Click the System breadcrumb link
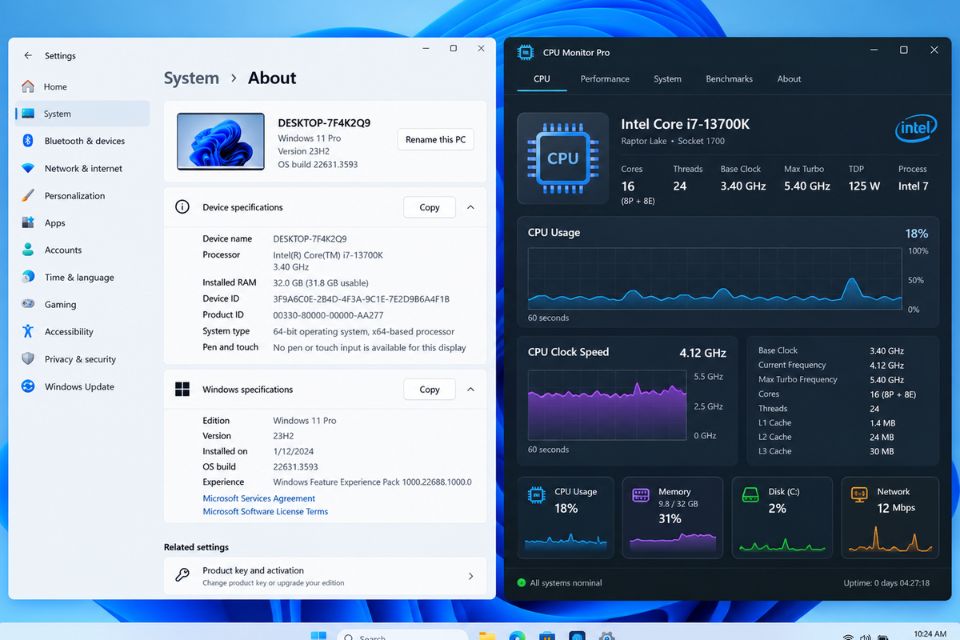Image resolution: width=960 pixels, height=640 pixels. (x=191, y=78)
